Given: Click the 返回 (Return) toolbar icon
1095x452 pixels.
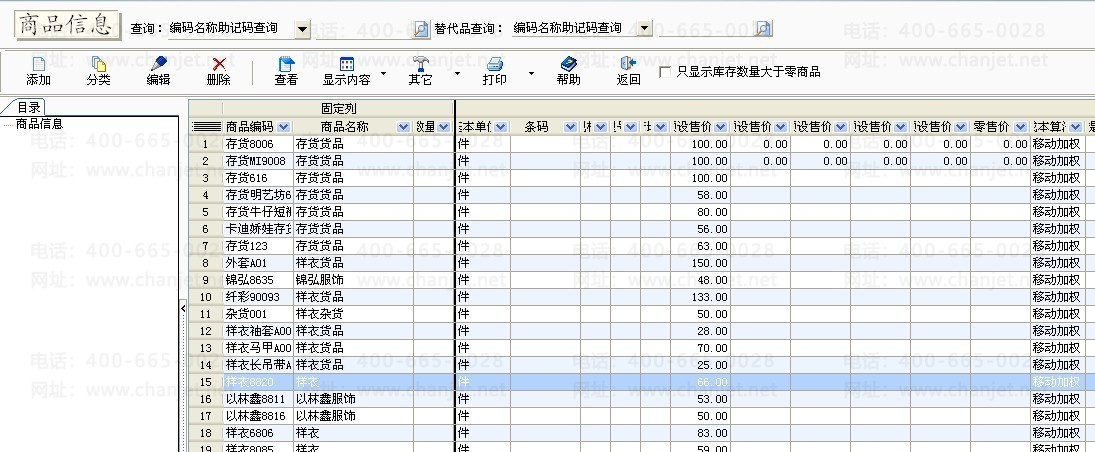Looking at the screenshot, I should (x=628, y=65).
